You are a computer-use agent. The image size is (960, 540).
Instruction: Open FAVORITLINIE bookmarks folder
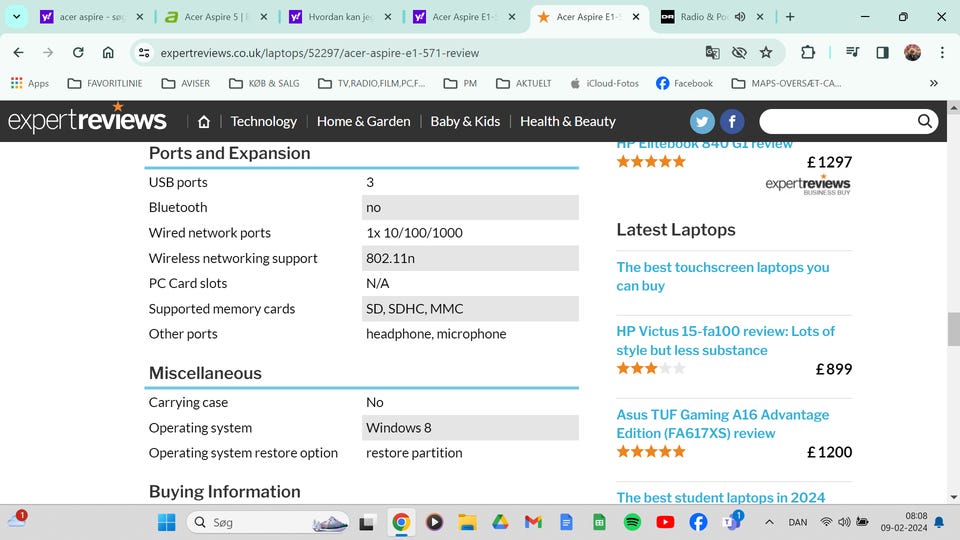tap(105, 83)
